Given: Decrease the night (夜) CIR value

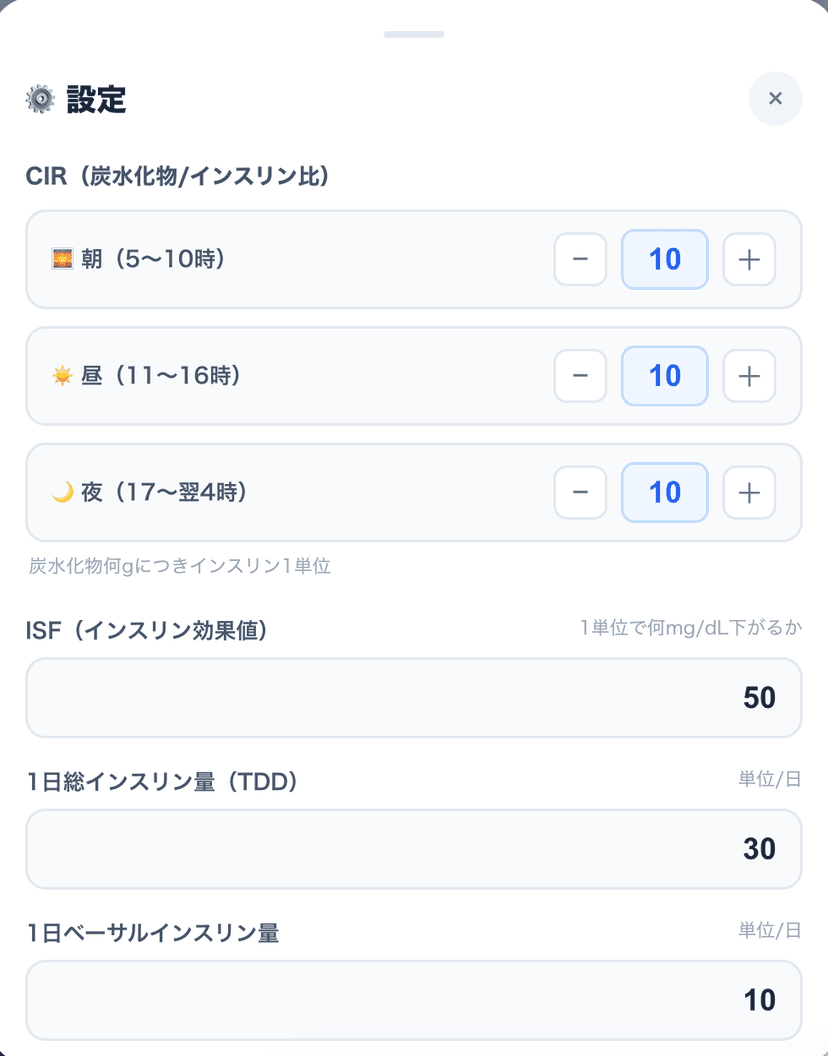Looking at the screenshot, I should pyautogui.click(x=580, y=493).
